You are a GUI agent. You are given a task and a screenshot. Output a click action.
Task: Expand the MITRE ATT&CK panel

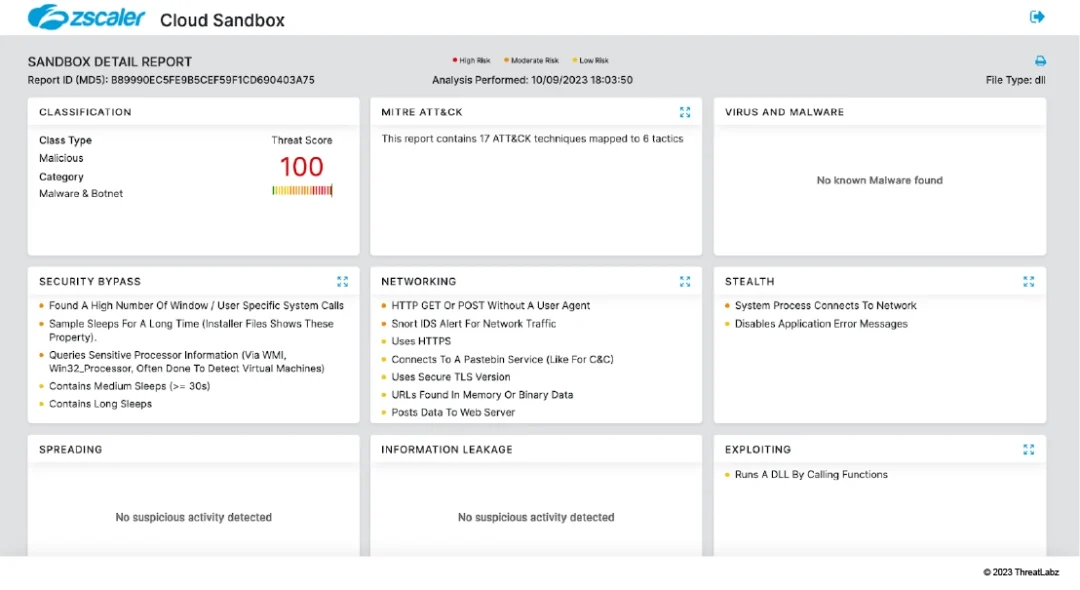(x=685, y=112)
